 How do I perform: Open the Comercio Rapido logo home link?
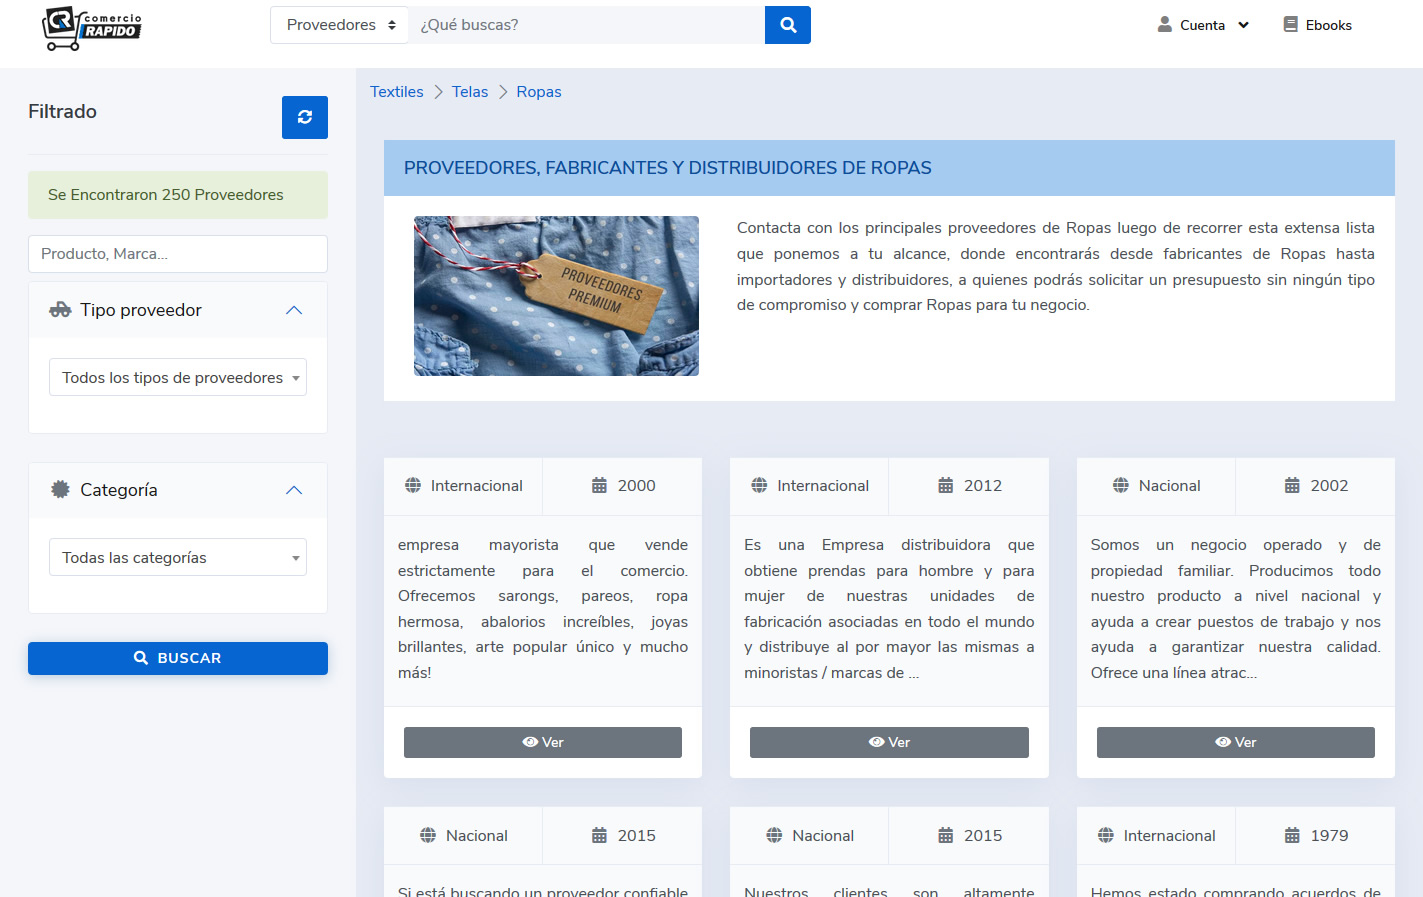coord(92,28)
